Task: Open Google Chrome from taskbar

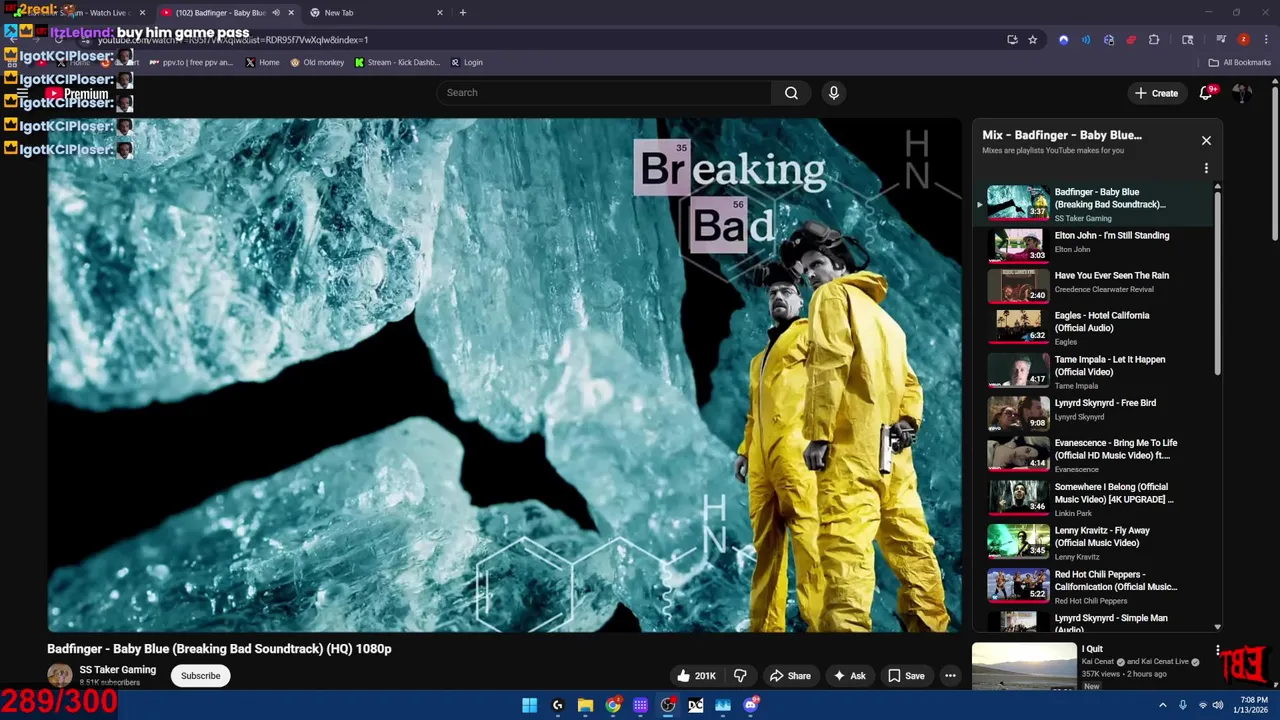Action: click(x=613, y=705)
